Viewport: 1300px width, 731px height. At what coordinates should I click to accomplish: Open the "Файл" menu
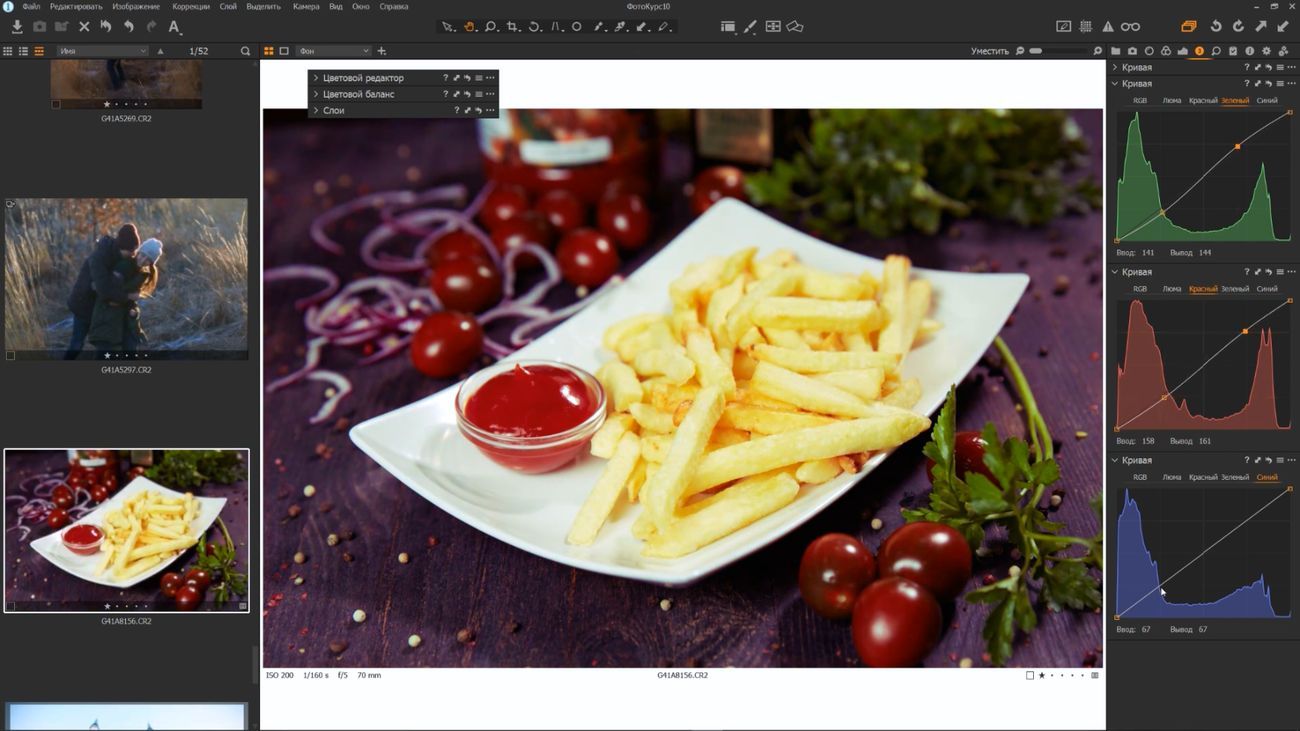(x=31, y=7)
